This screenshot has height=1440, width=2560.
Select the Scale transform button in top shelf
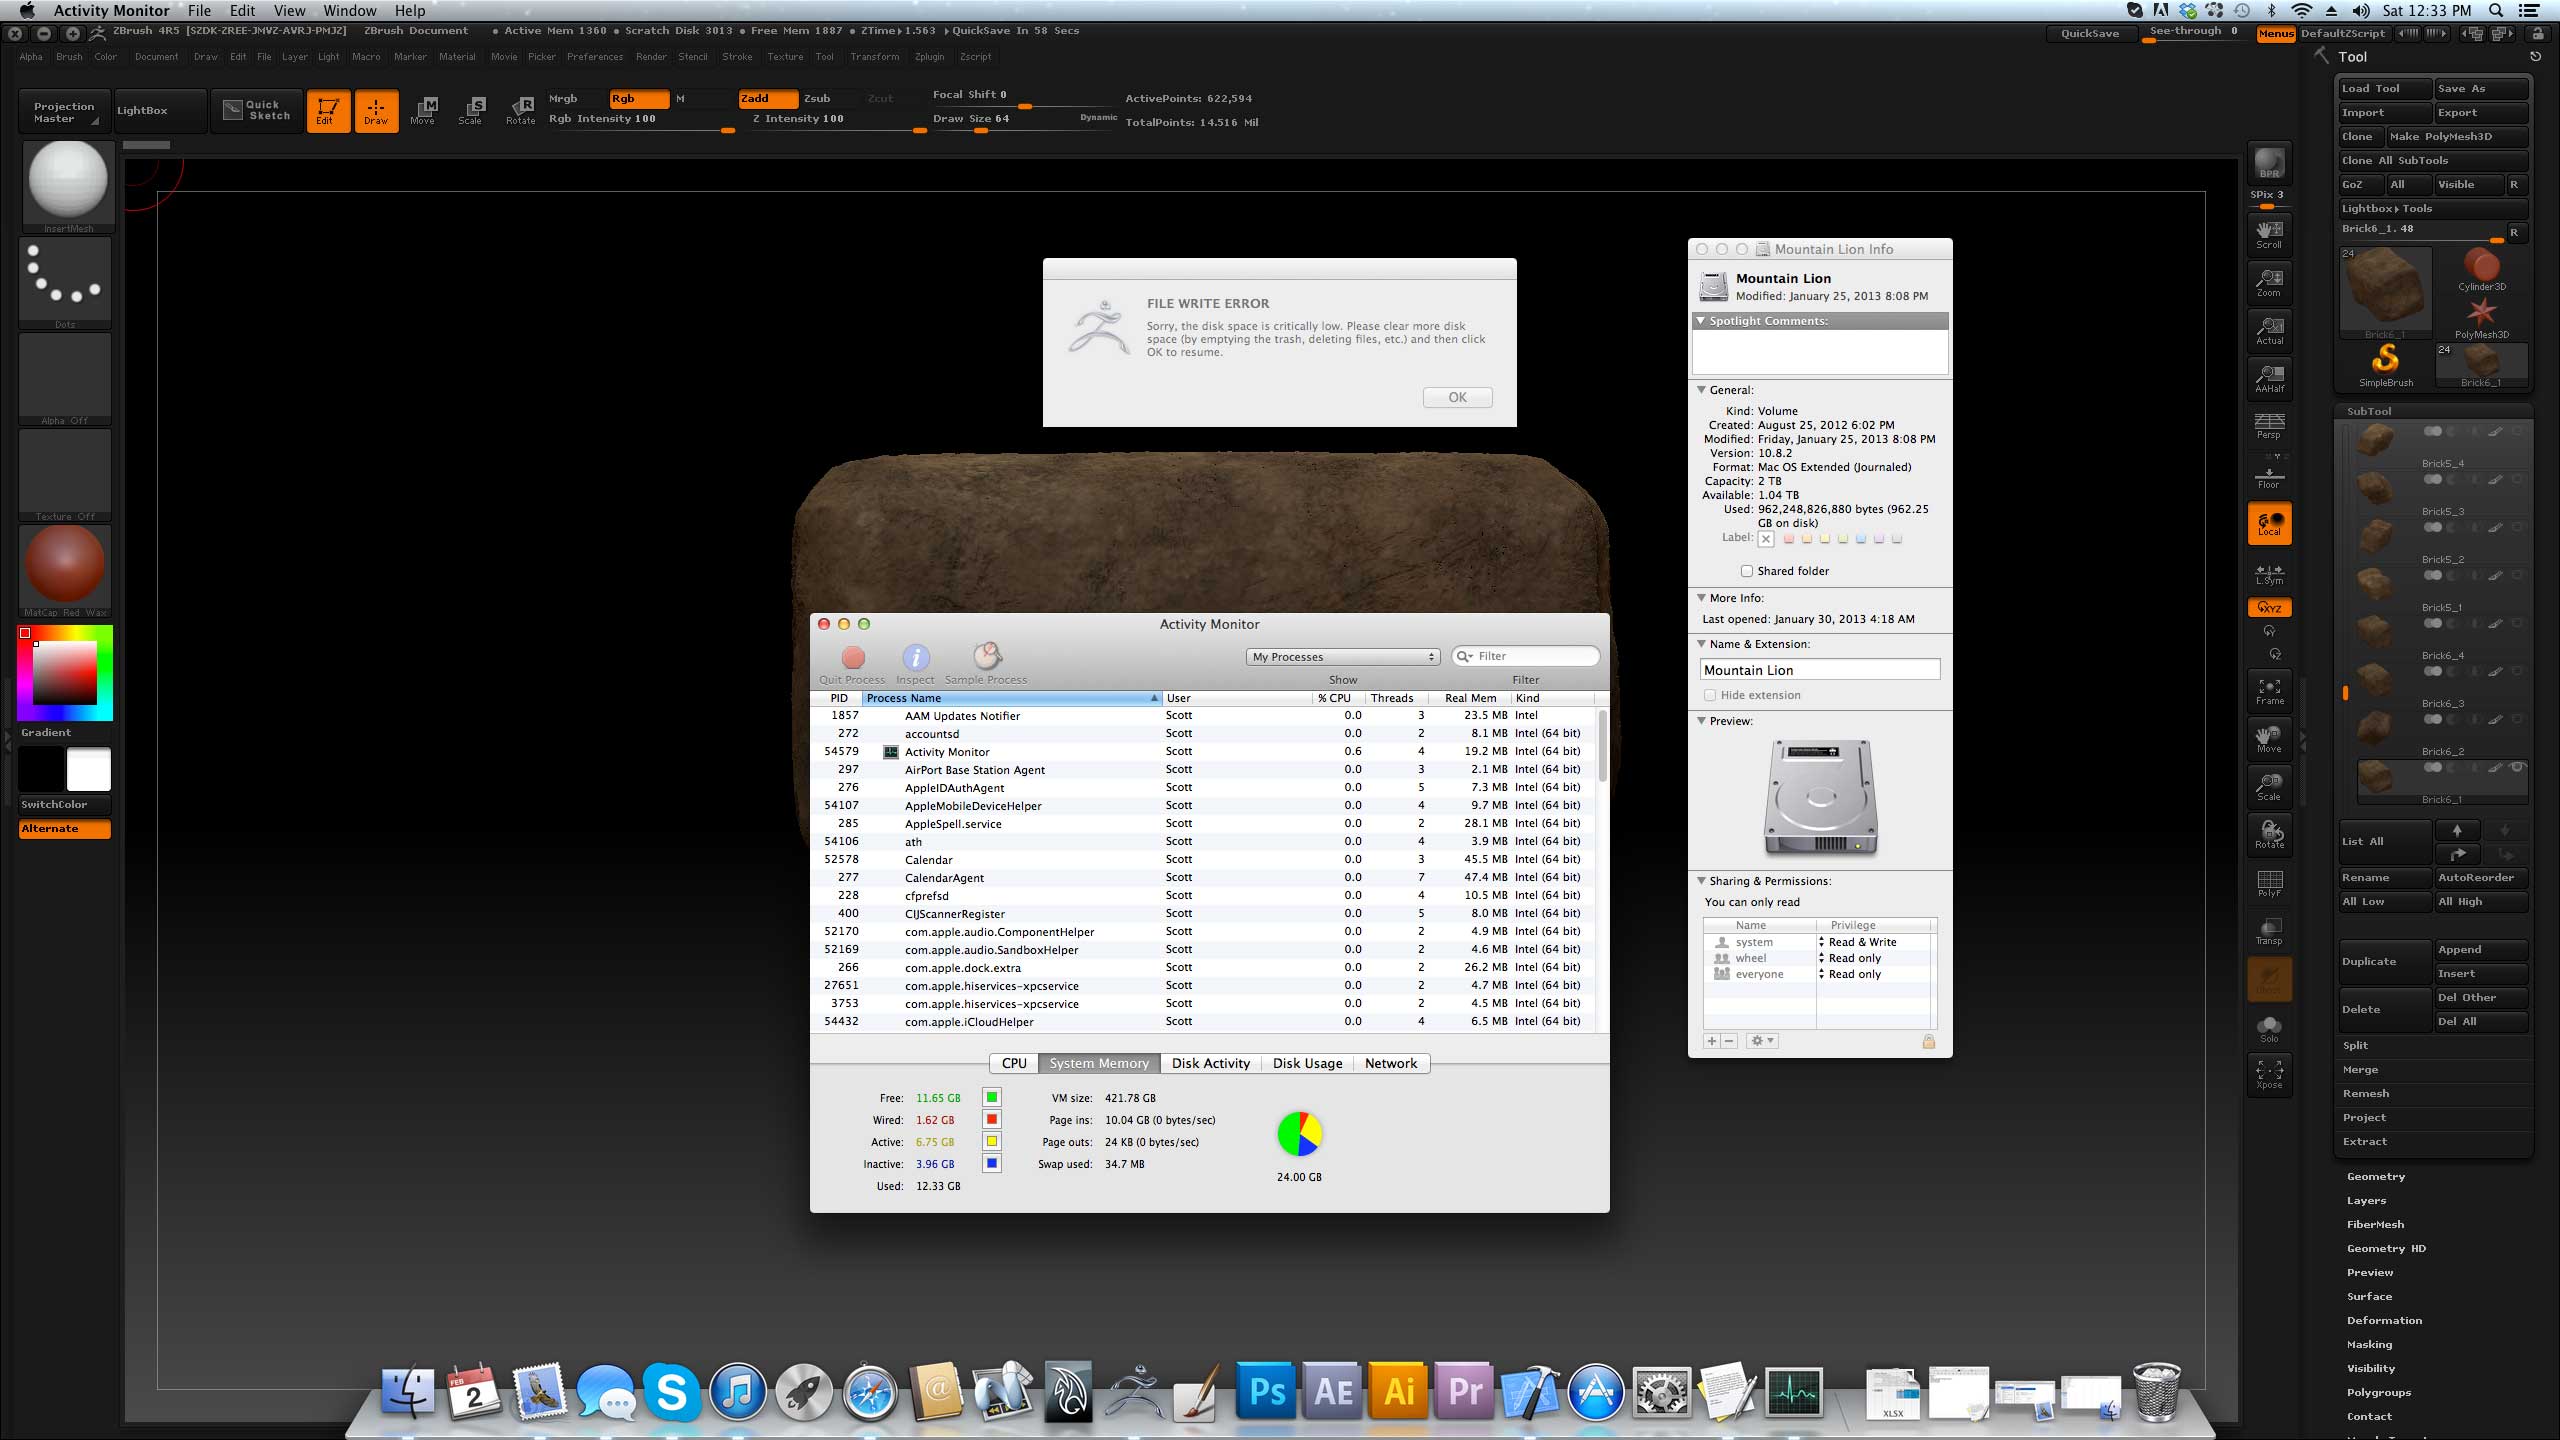click(471, 111)
